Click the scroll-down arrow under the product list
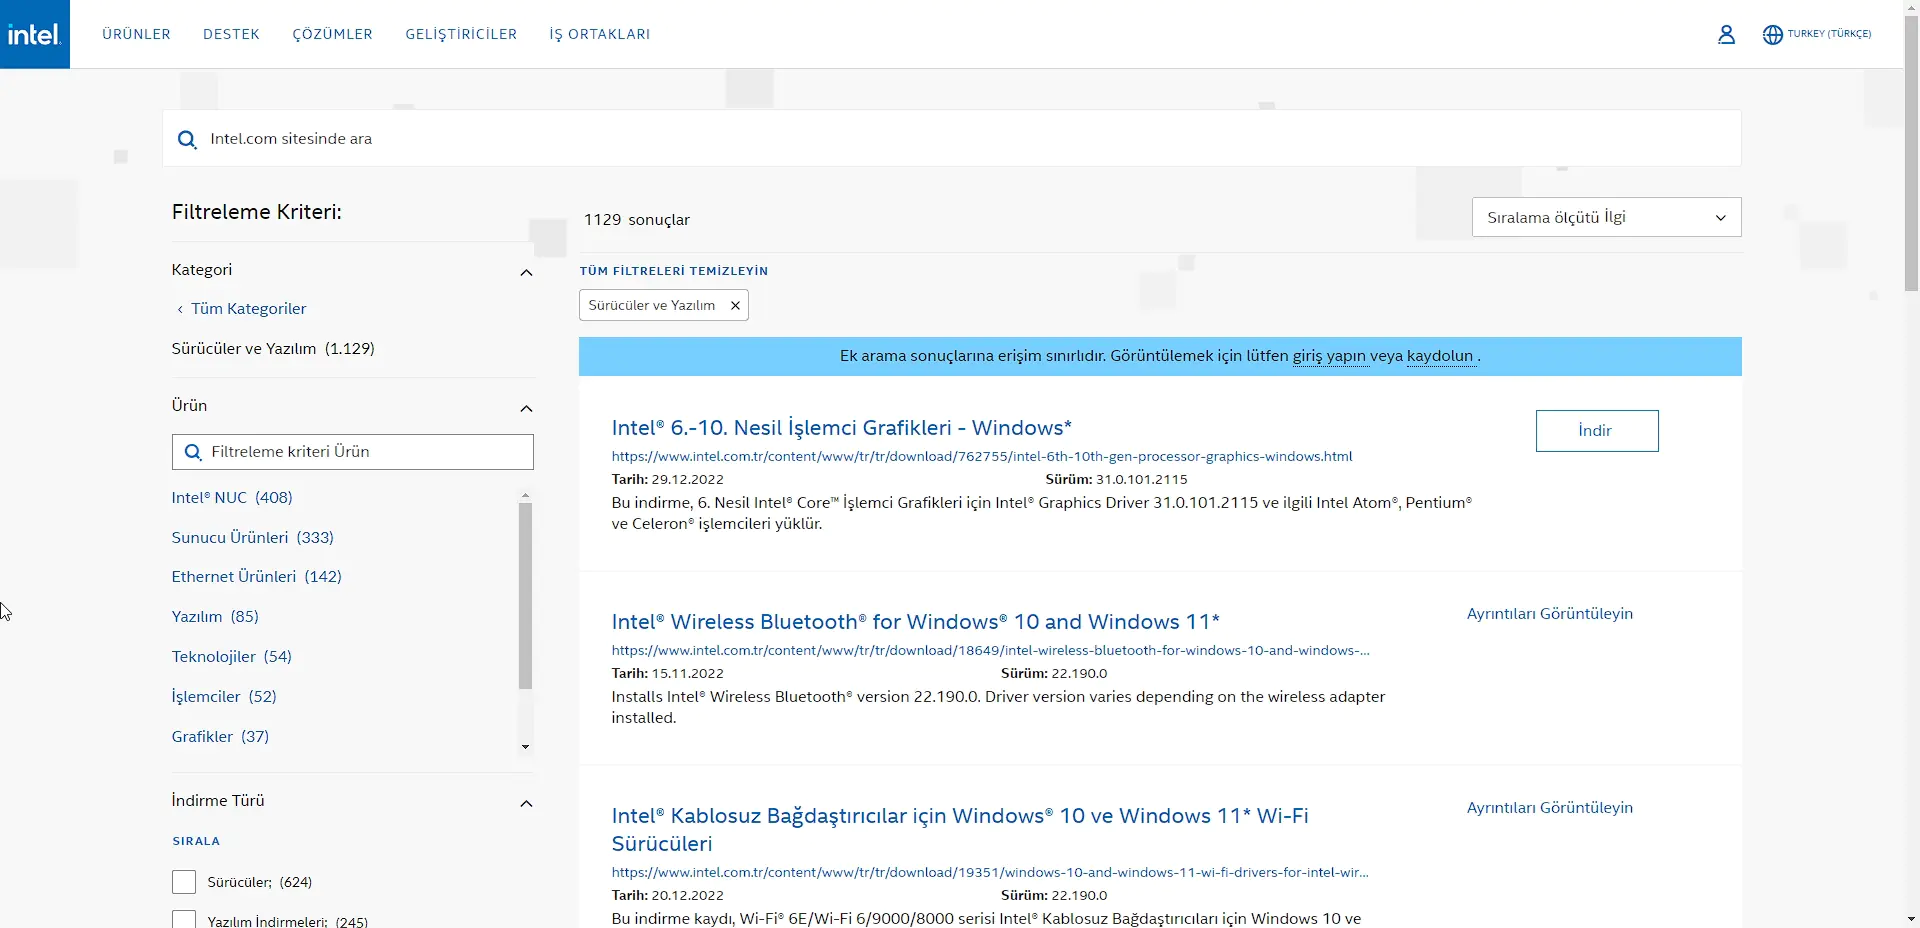This screenshot has height=928, width=1920. click(525, 747)
